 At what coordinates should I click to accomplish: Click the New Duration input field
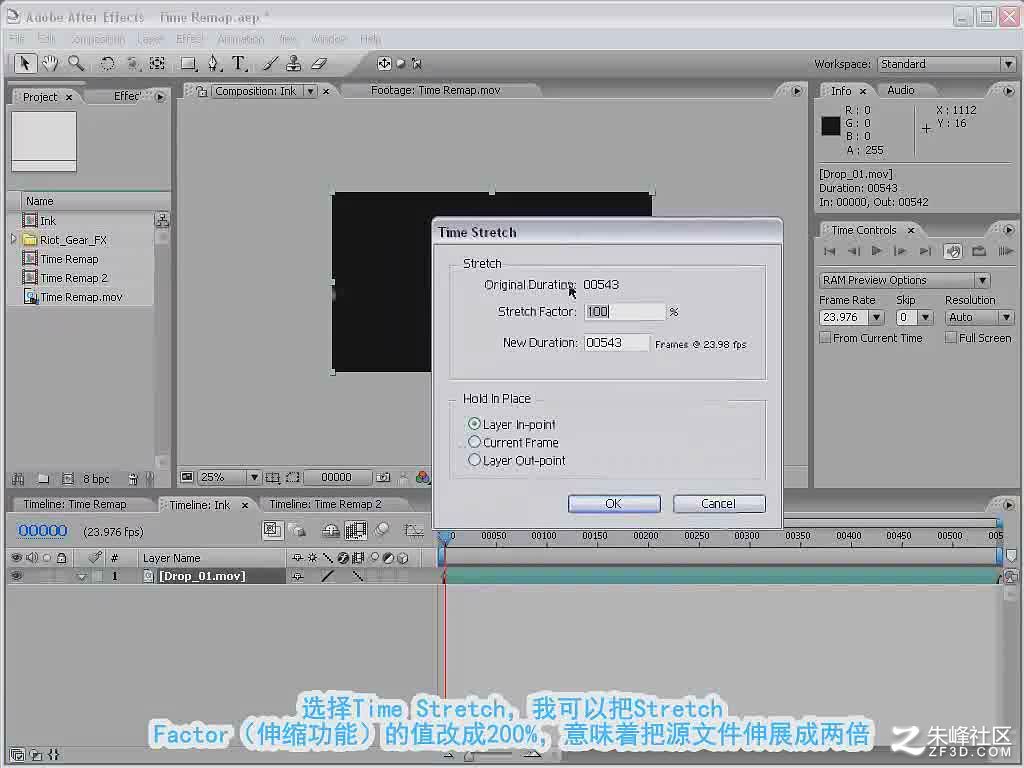(616, 343)
